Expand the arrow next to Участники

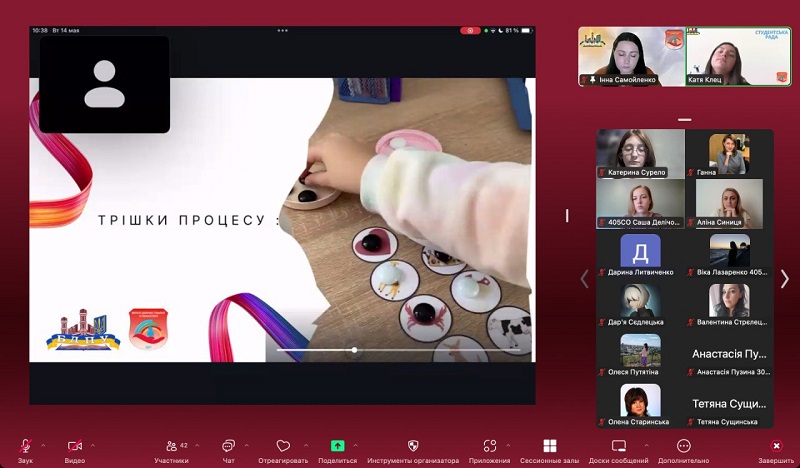click(x=197, y=444)
